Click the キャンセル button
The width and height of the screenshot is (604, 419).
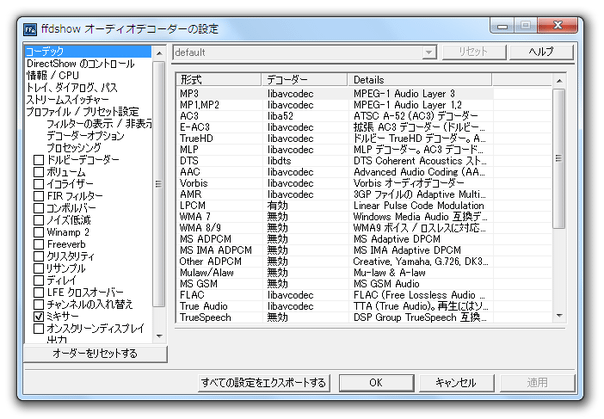456,383
